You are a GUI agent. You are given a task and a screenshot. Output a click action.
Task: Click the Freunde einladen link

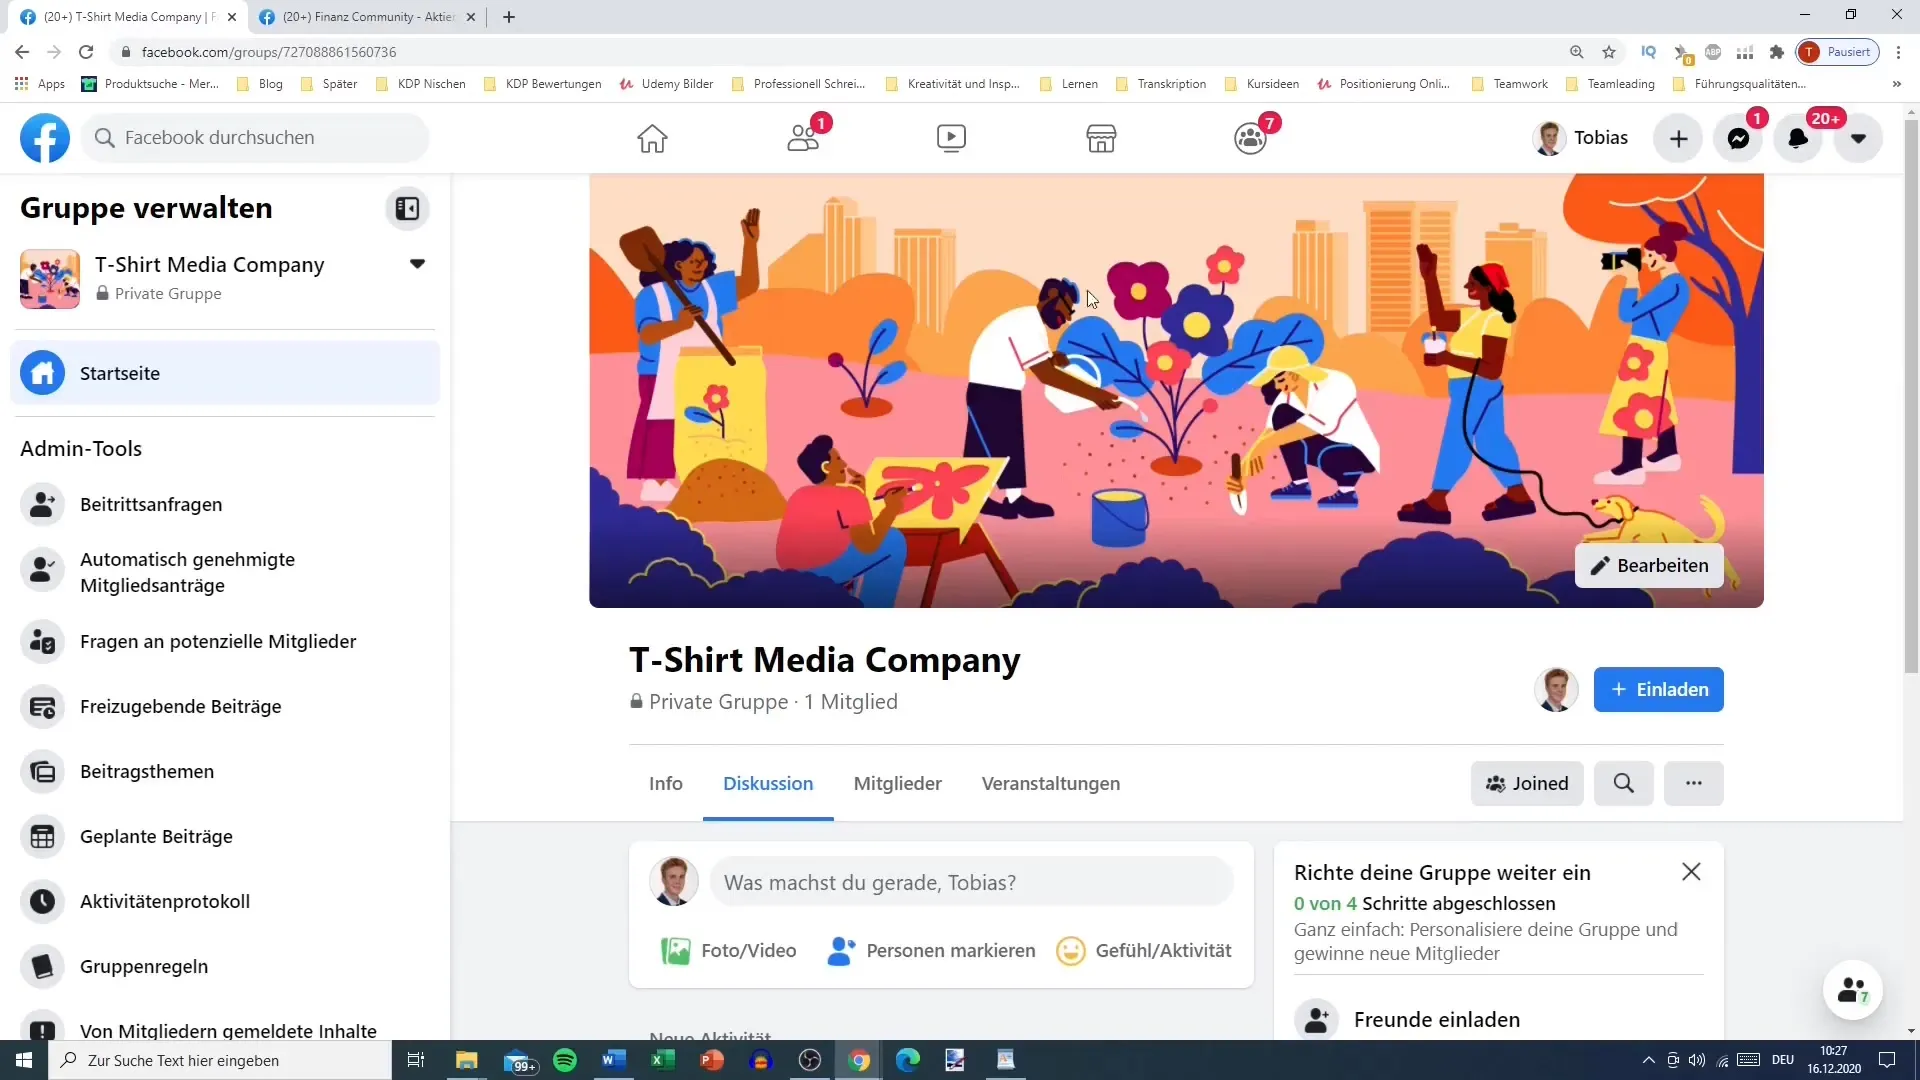point(1437,1019)
